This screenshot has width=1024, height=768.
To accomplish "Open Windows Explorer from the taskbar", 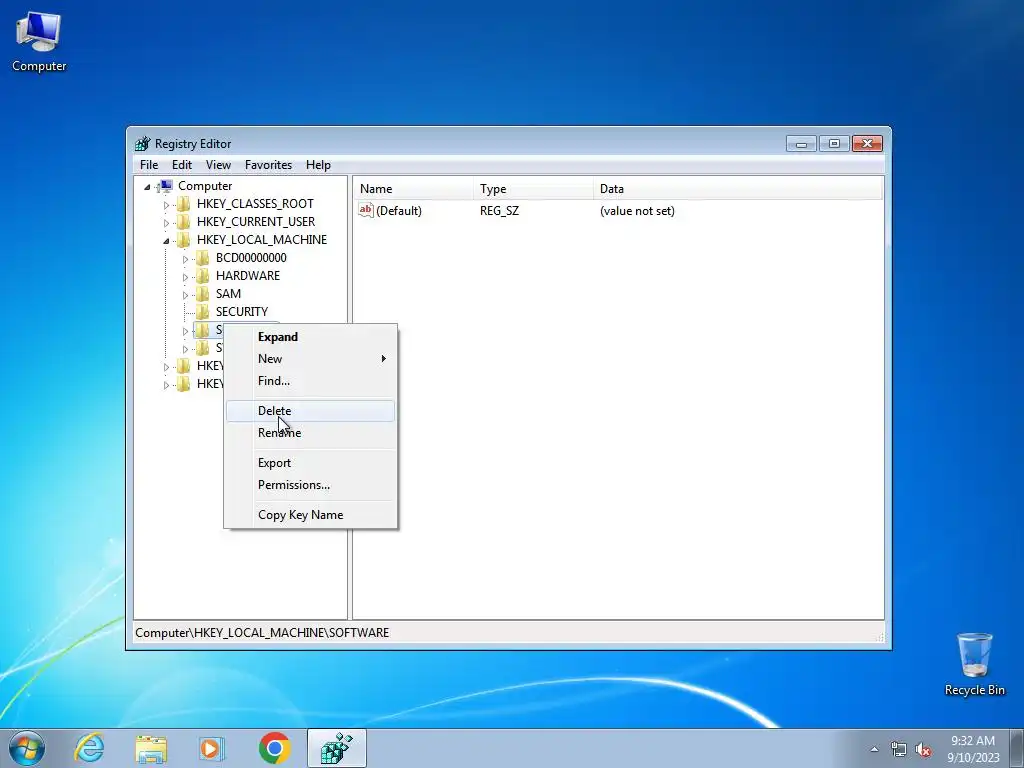I will coord(151,748).
